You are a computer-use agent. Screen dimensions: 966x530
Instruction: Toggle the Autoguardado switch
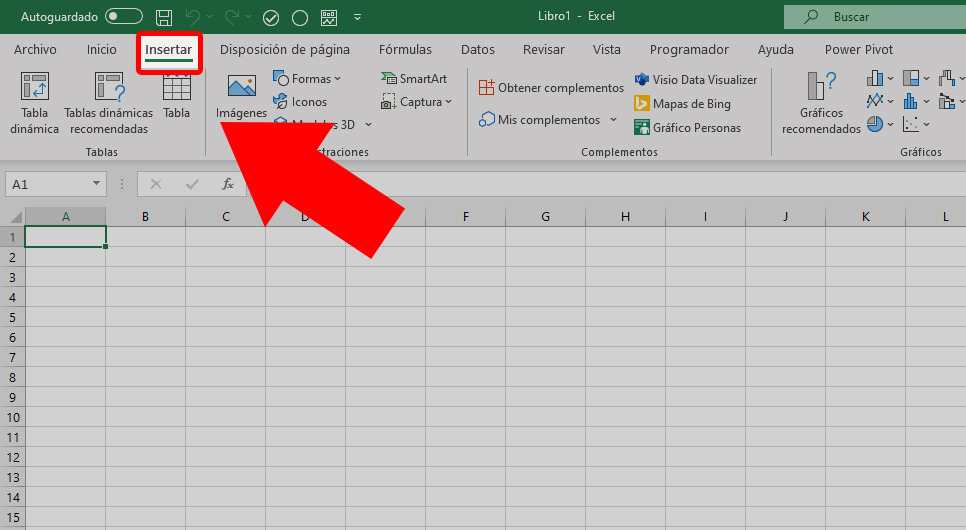click(x=124, y=17)
